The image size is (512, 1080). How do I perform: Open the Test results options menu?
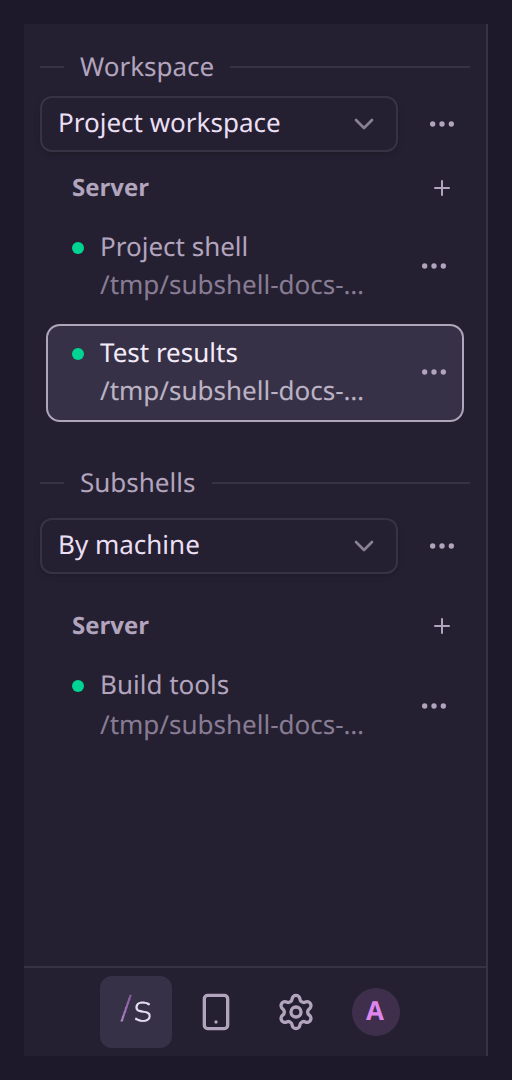point(433,372)
